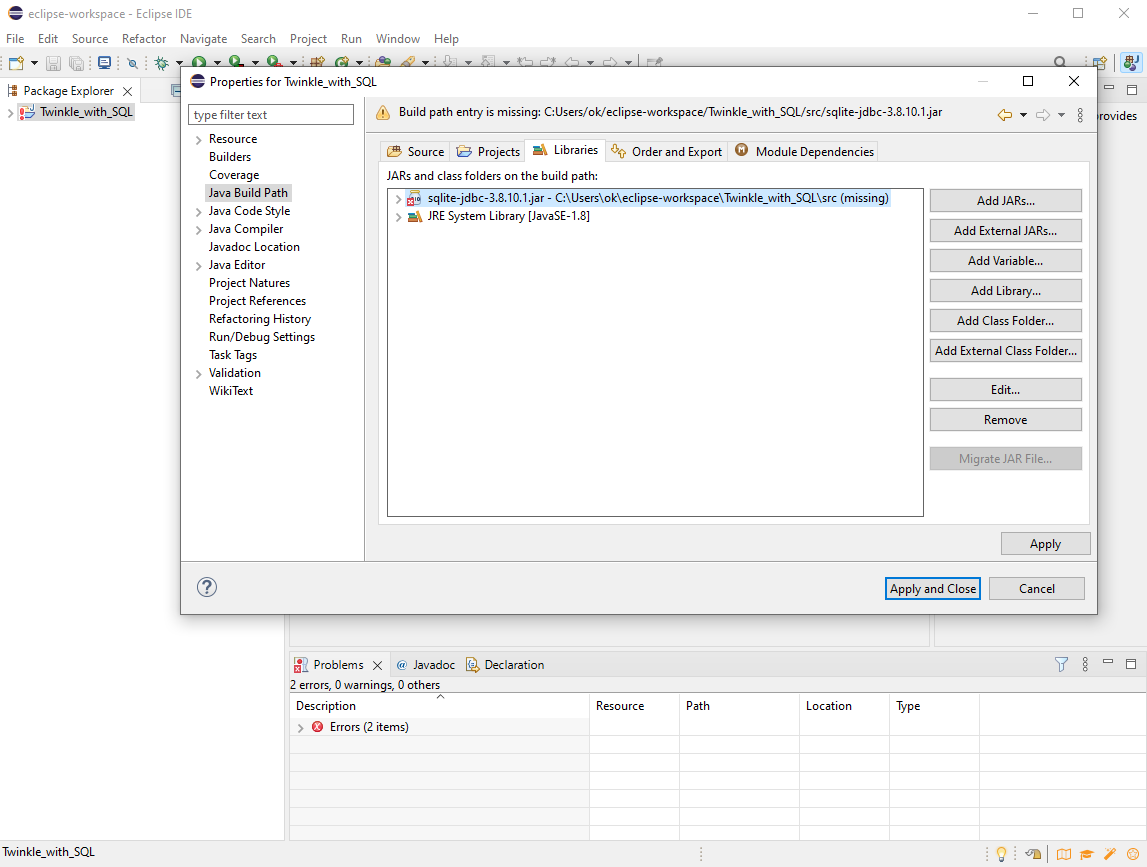Close the Package Explorer tab
Image resolution: width=1147 pixels, height=867 pixels.
pyautogui.click(x=127, y=91)
